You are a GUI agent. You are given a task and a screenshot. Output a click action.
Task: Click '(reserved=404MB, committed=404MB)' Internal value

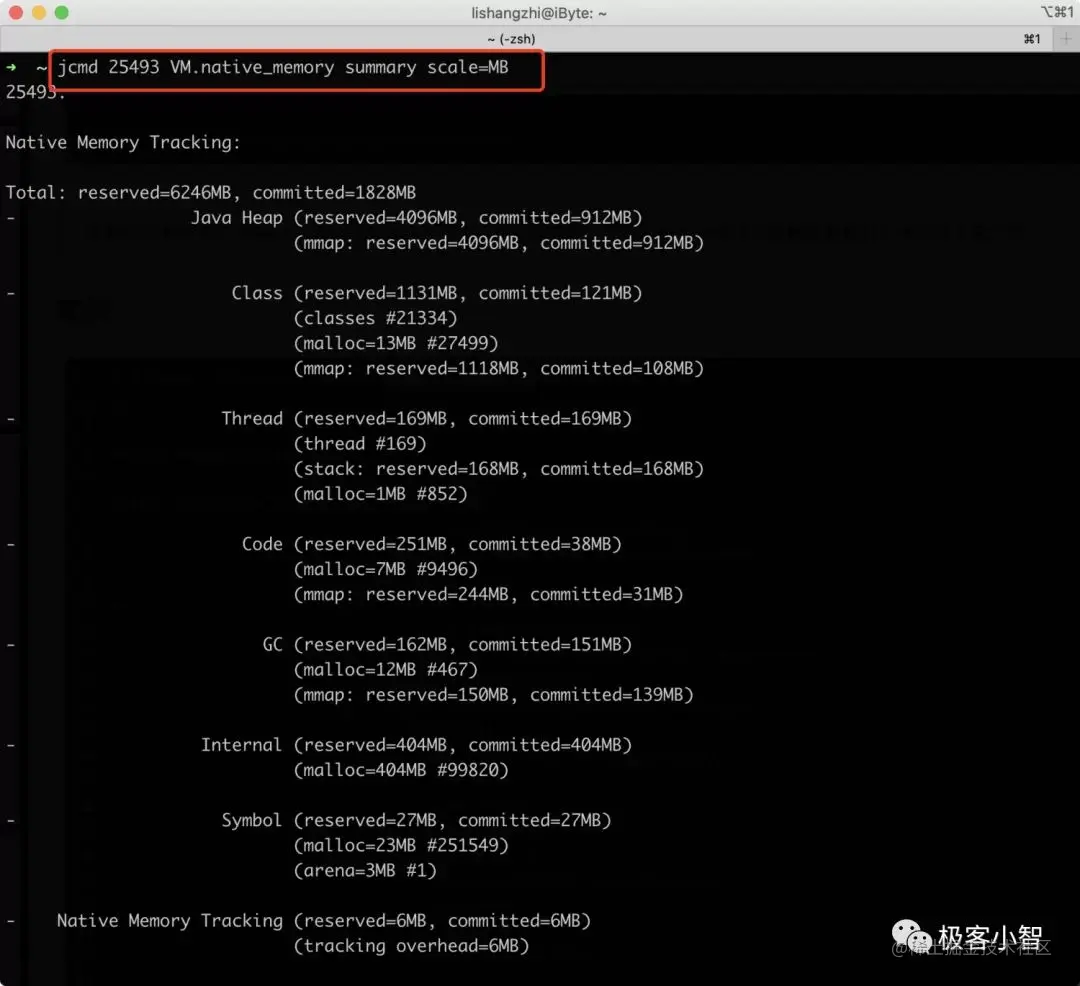463,745
